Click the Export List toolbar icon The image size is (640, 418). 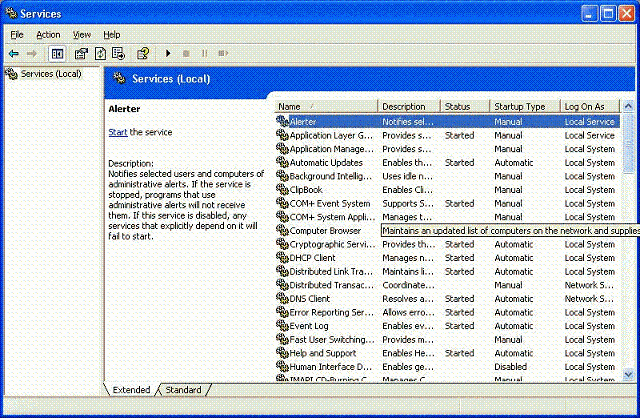[x=119, y=53]
